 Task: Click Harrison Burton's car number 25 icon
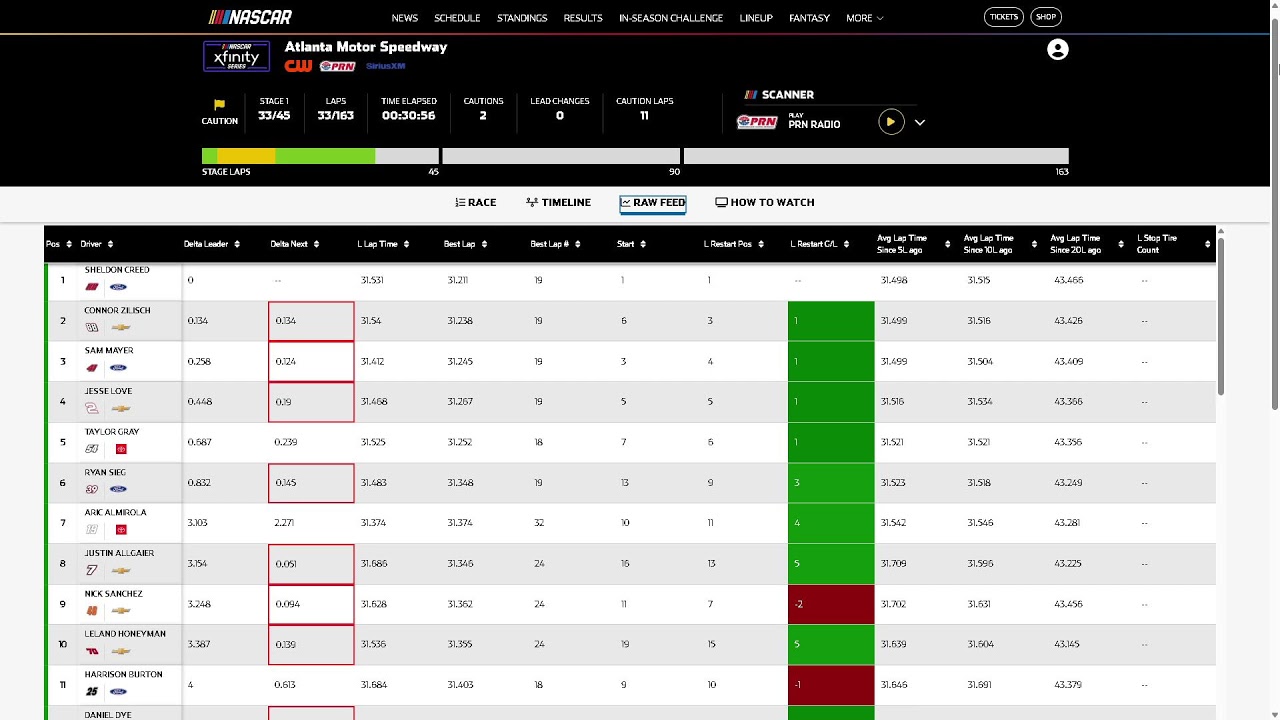(x=92, y=691)
